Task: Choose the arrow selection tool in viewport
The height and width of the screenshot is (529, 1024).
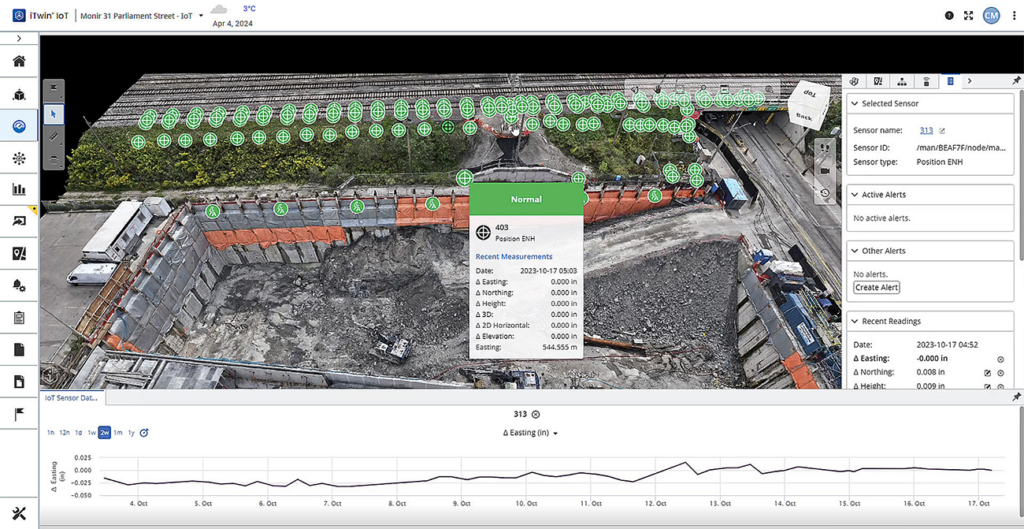Action: coord(54,114)
